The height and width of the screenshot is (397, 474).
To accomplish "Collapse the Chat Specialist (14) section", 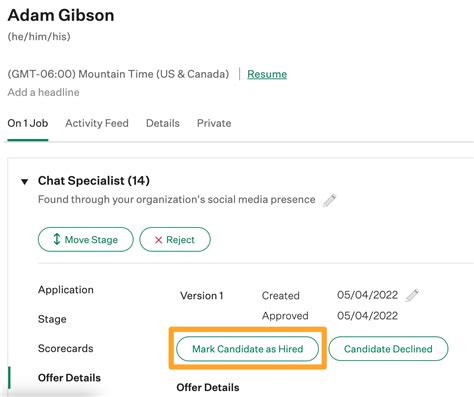I will click(24, 182).
